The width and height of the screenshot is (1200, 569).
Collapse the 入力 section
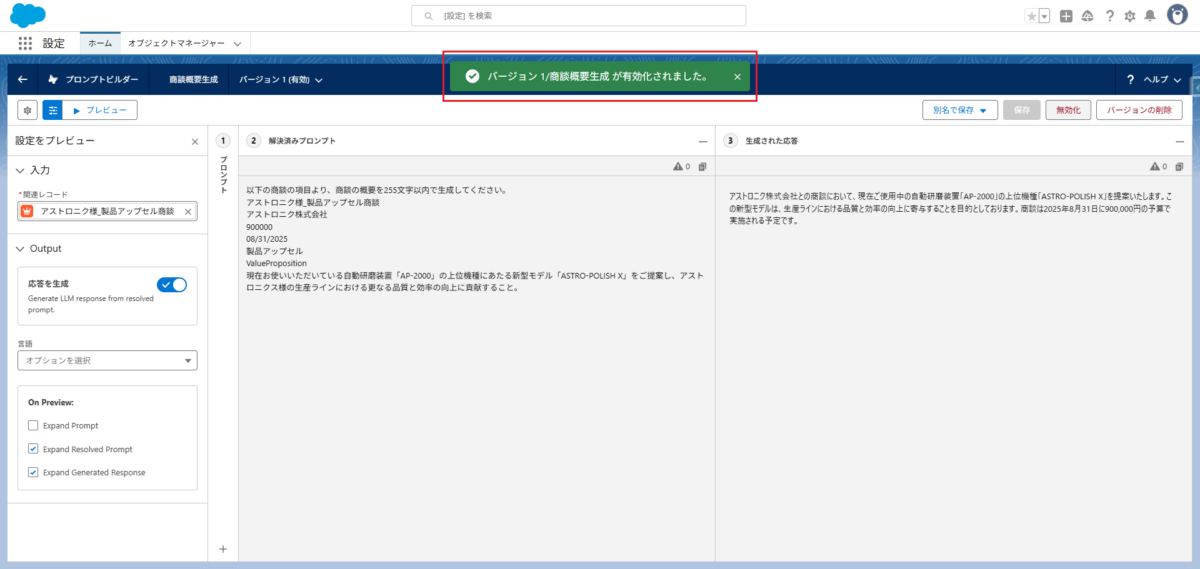[22, 171]
